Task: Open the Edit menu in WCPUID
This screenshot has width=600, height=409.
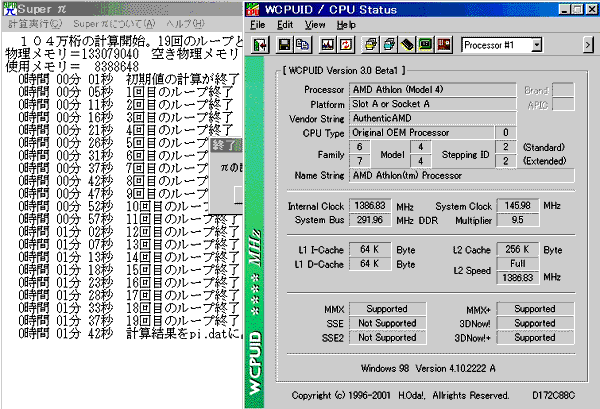Action: coord(285,25)
